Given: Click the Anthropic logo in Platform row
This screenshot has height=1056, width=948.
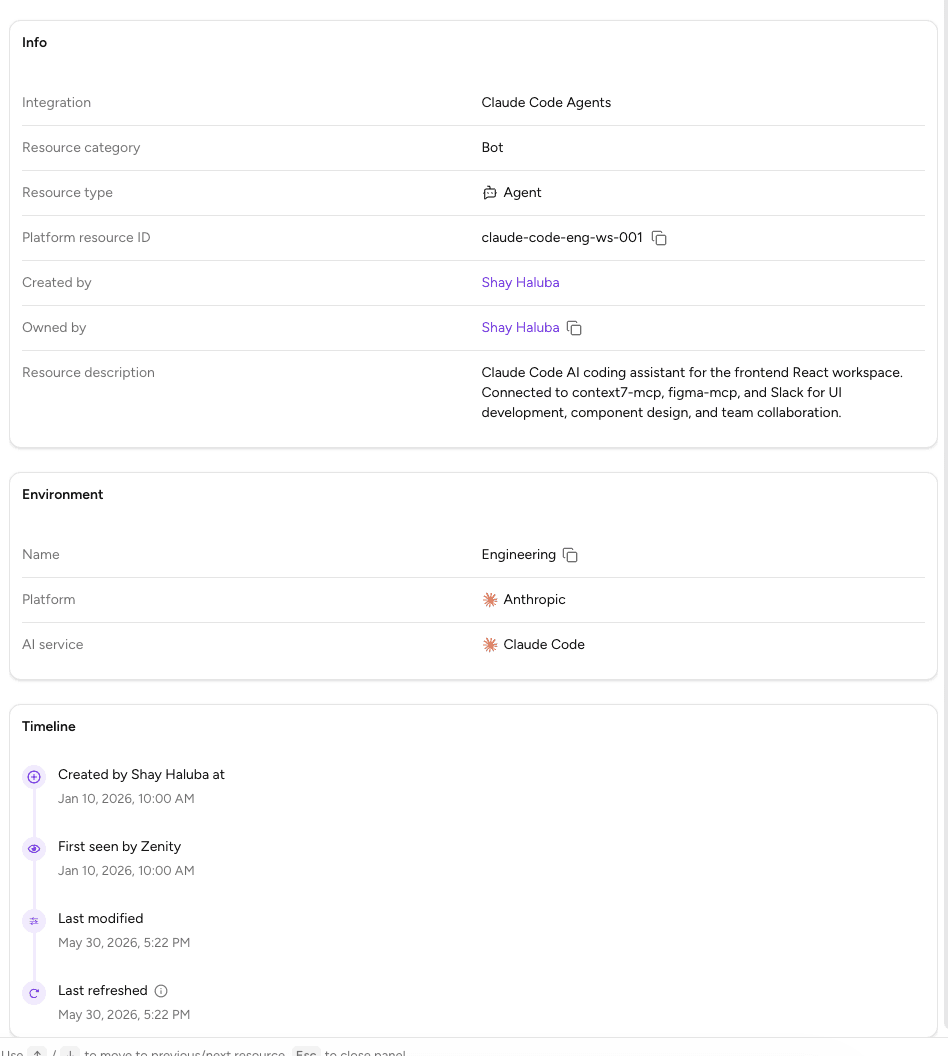Looking at the screenshot, I should [489, 599].
